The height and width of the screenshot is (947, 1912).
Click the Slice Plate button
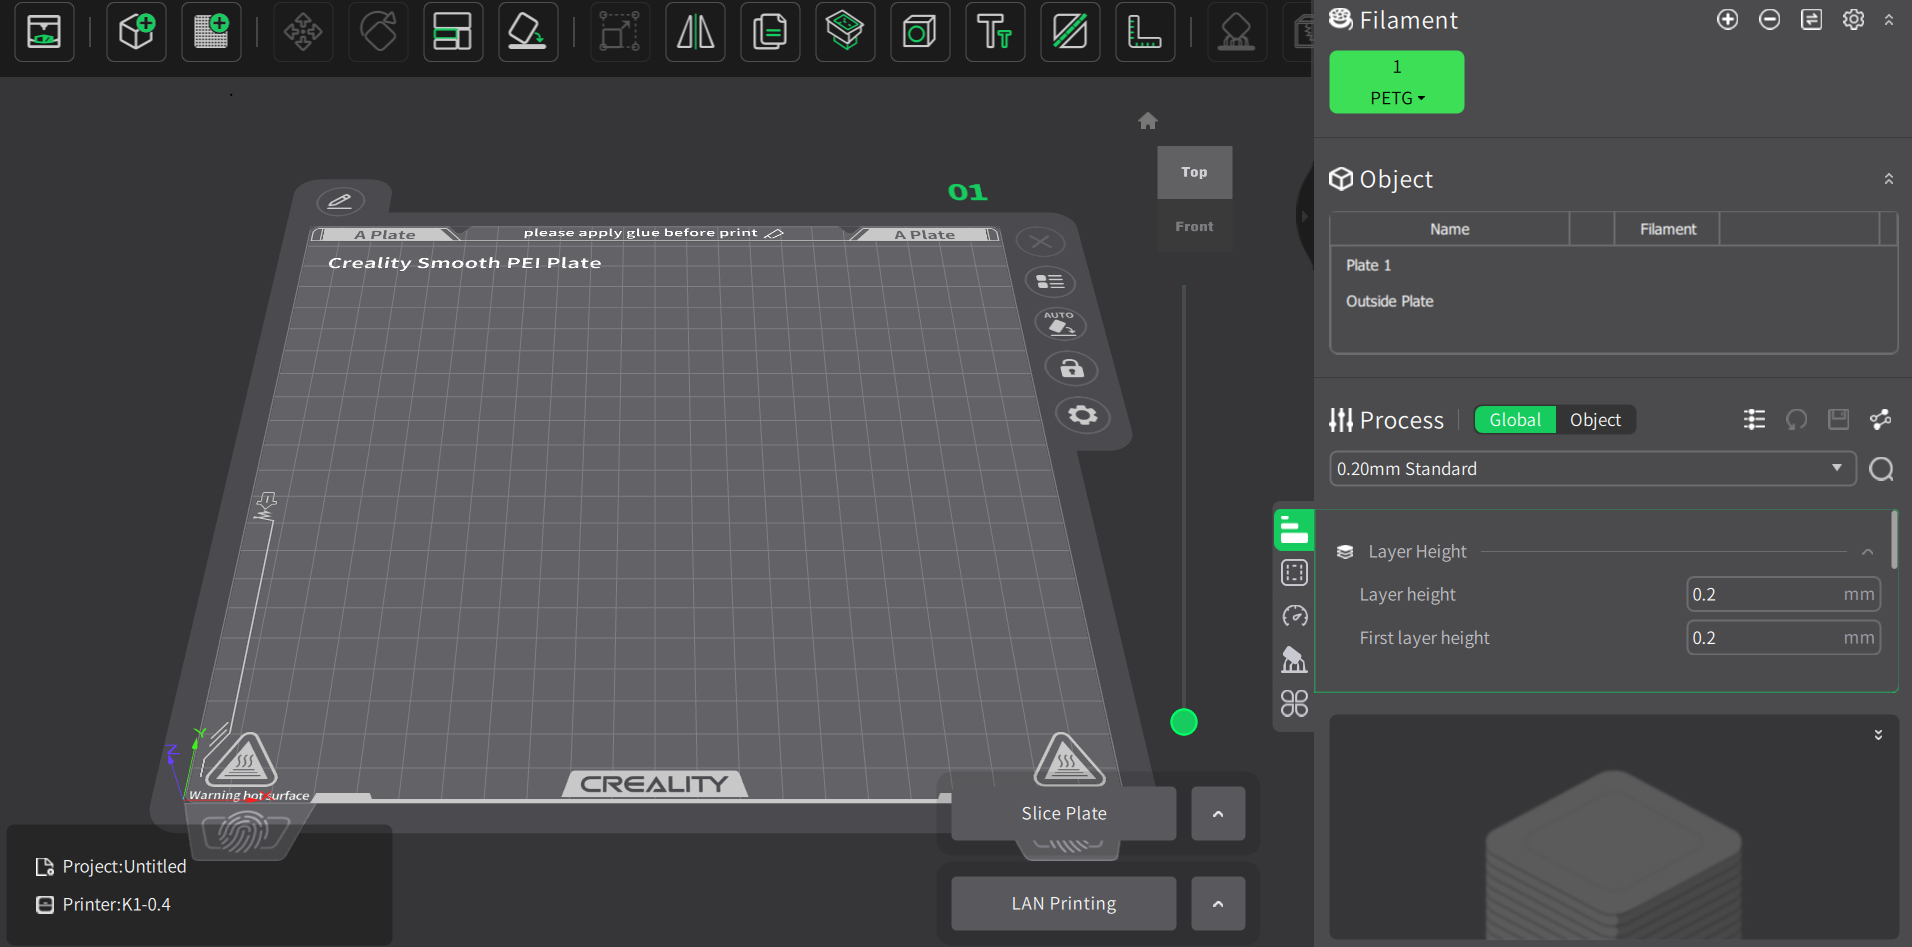click(x=1064, y=814)
